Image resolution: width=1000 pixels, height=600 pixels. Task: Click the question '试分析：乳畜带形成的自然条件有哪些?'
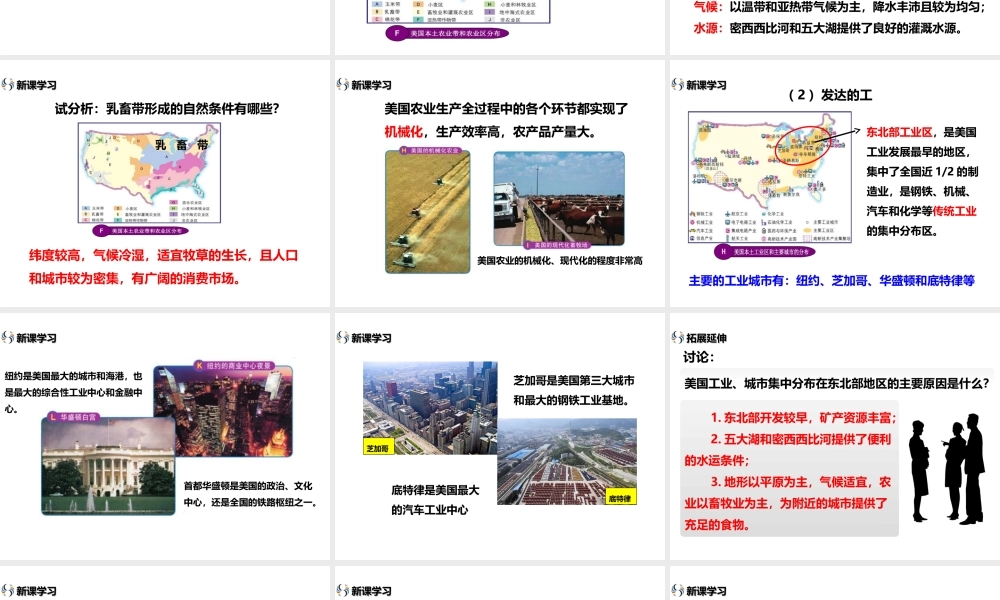[167, 108]
